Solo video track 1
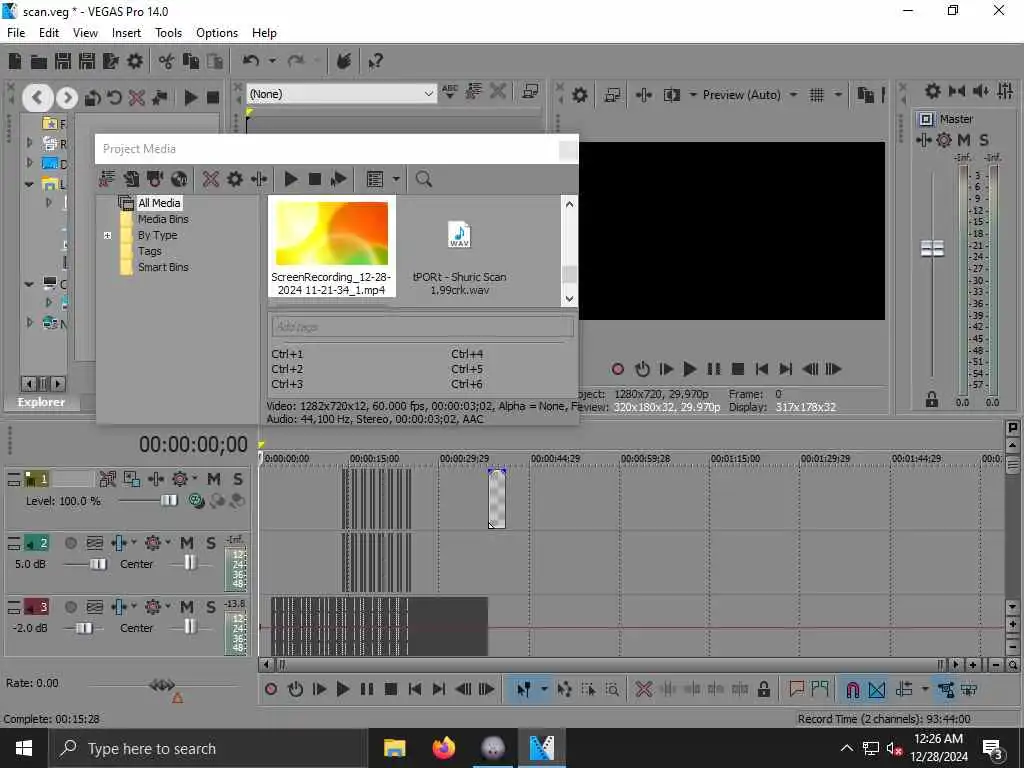1024x768 pixels. tap(238, 479)
